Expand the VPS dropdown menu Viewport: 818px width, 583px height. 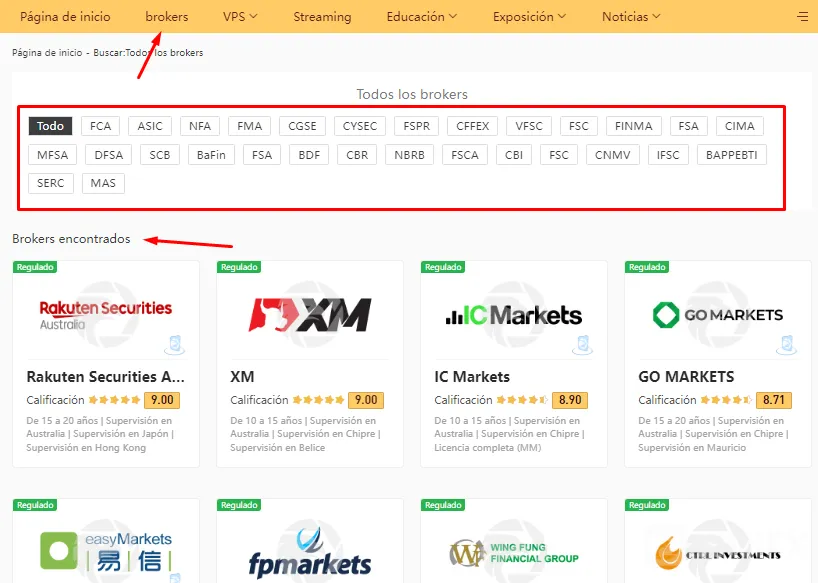click(x=240, y=17)
